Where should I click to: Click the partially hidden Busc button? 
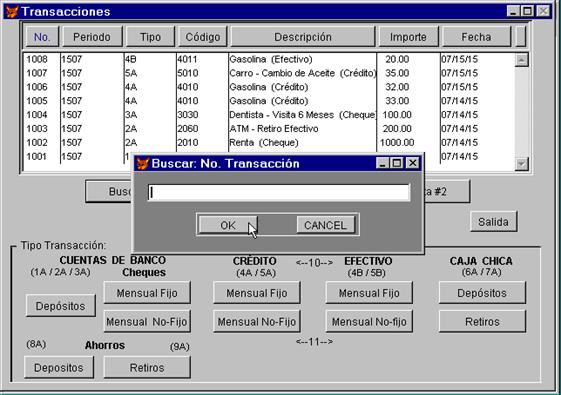(109, 191)
